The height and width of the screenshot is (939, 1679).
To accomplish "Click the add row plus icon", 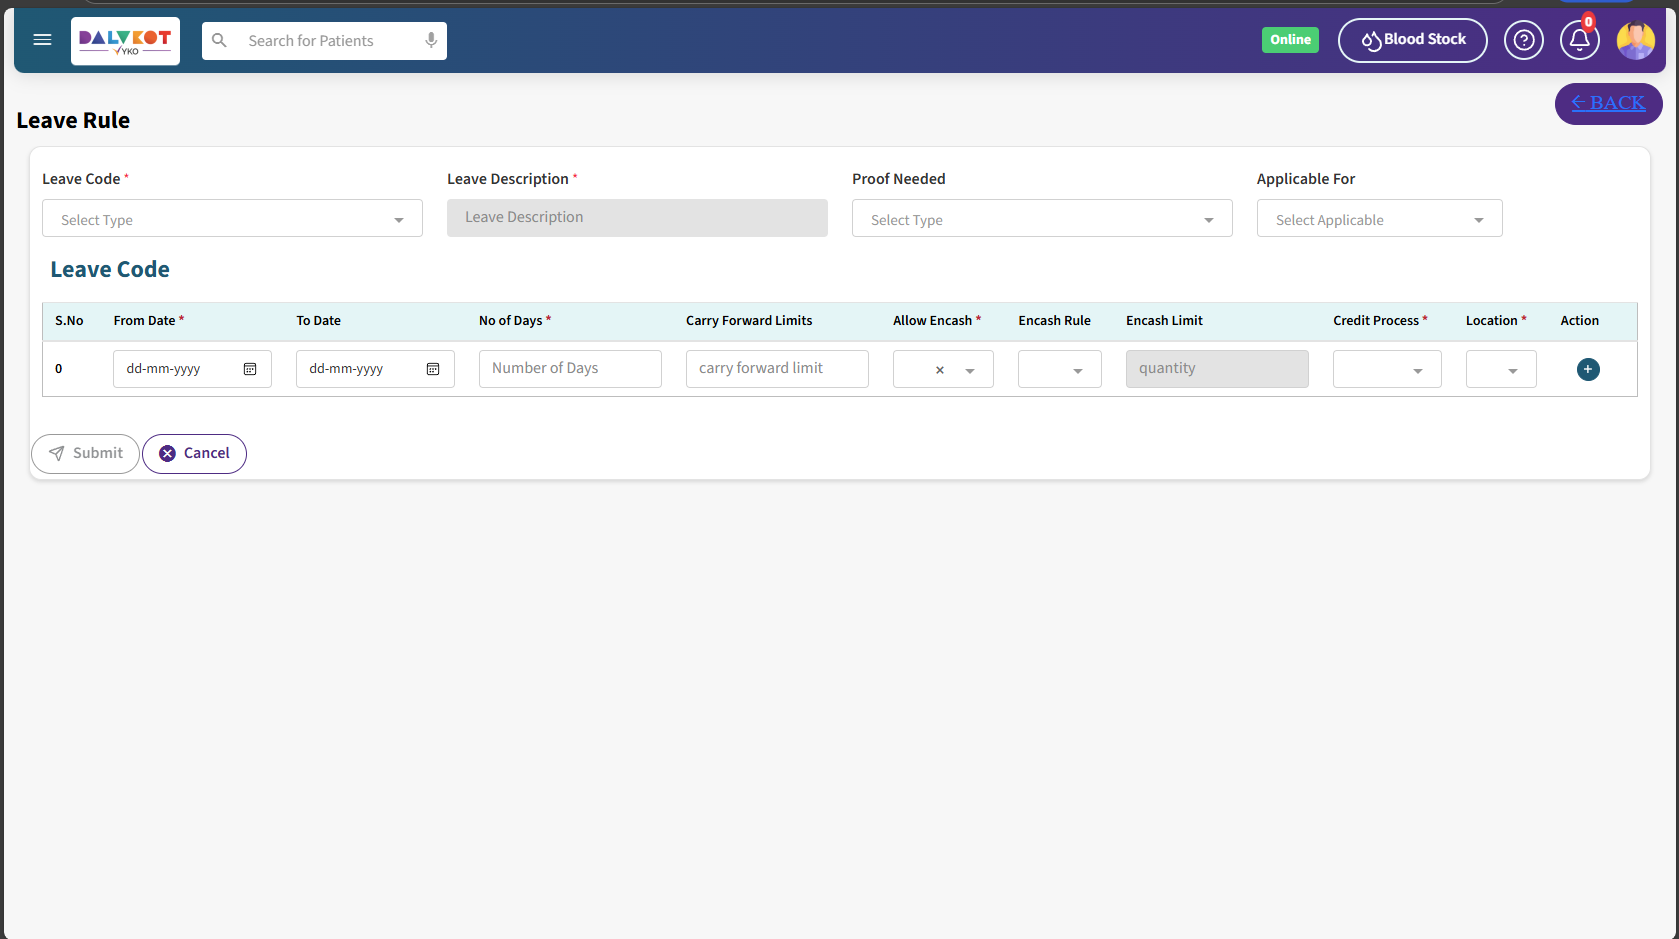I will coord(1587,369).
